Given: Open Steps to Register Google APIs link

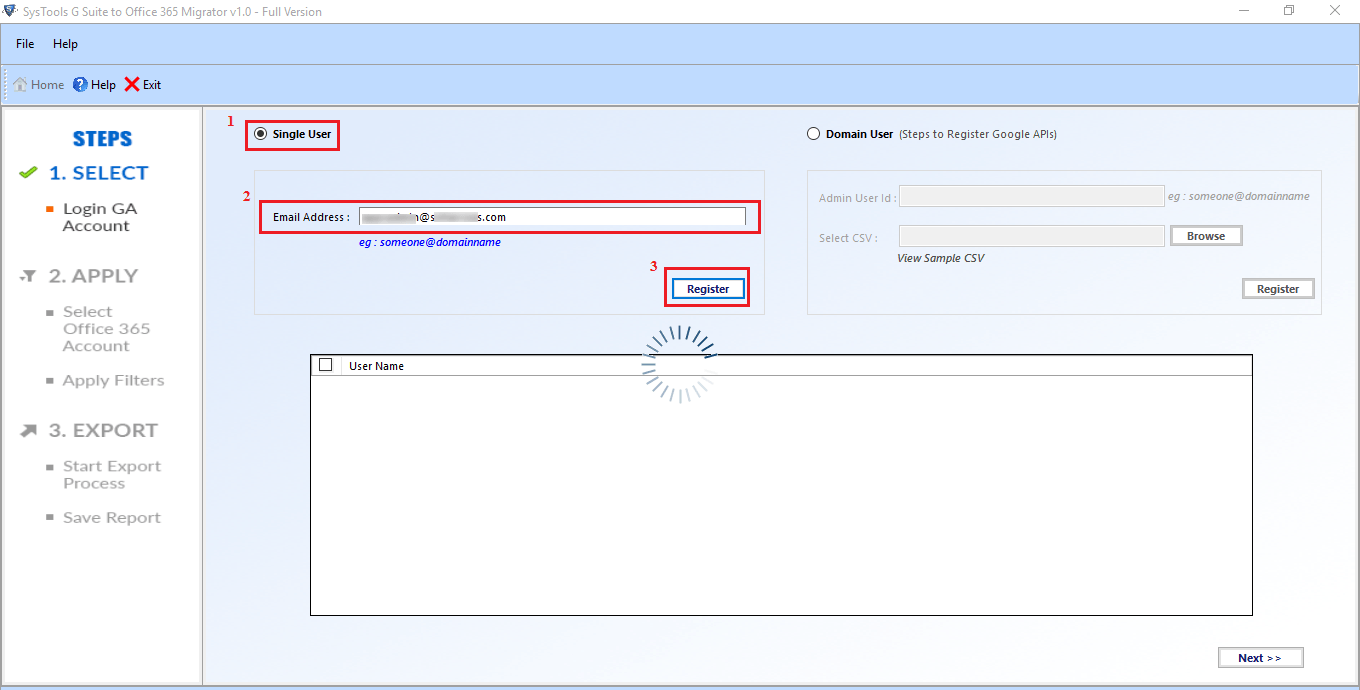Looking at the screenshot, I should [978, 134].
